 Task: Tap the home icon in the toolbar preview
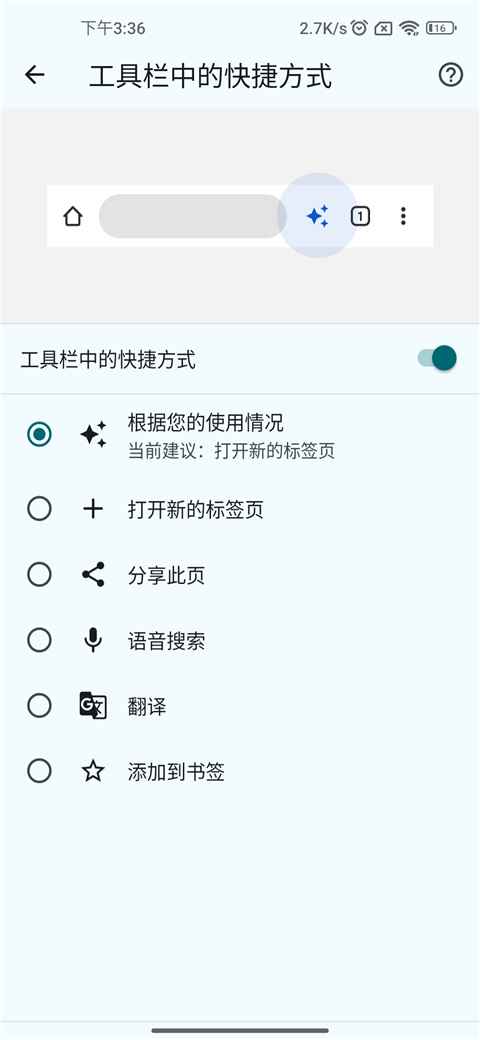point(72,216)
